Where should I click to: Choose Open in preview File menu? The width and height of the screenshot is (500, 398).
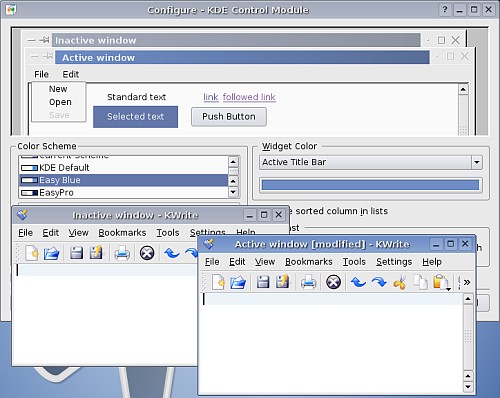click(60, 102)
